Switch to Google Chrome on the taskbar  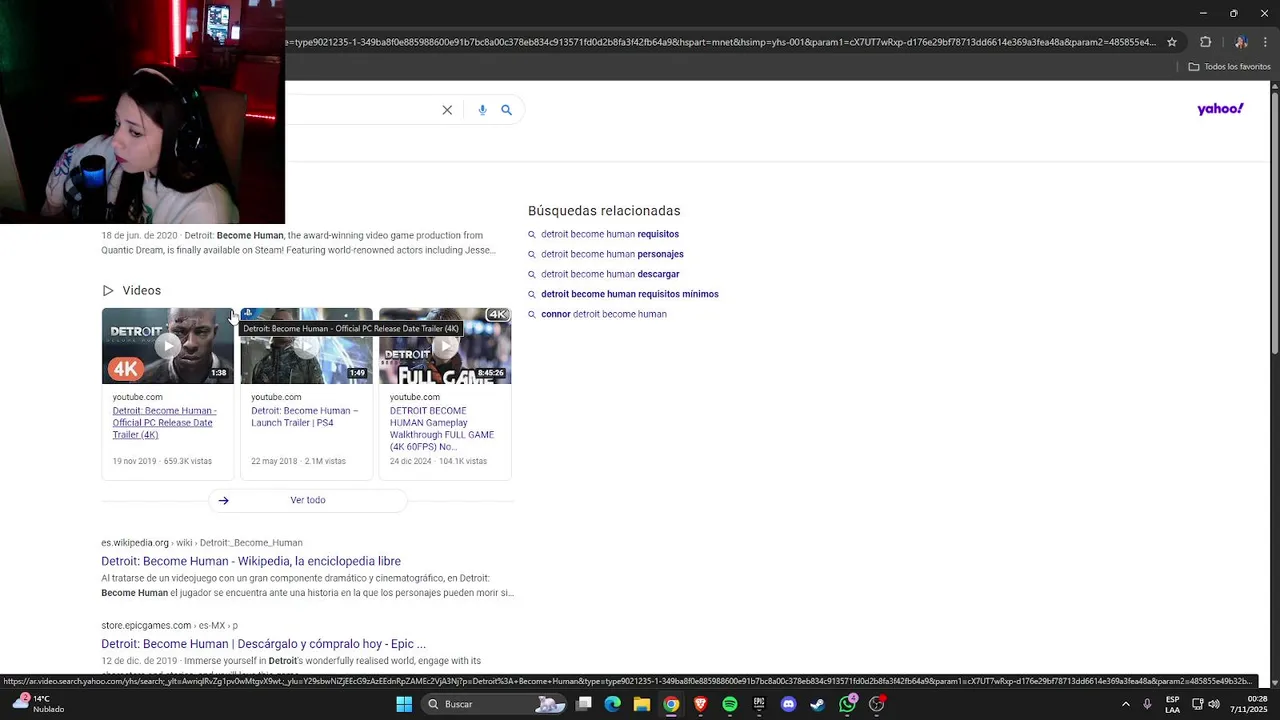[x=671, y=704]
